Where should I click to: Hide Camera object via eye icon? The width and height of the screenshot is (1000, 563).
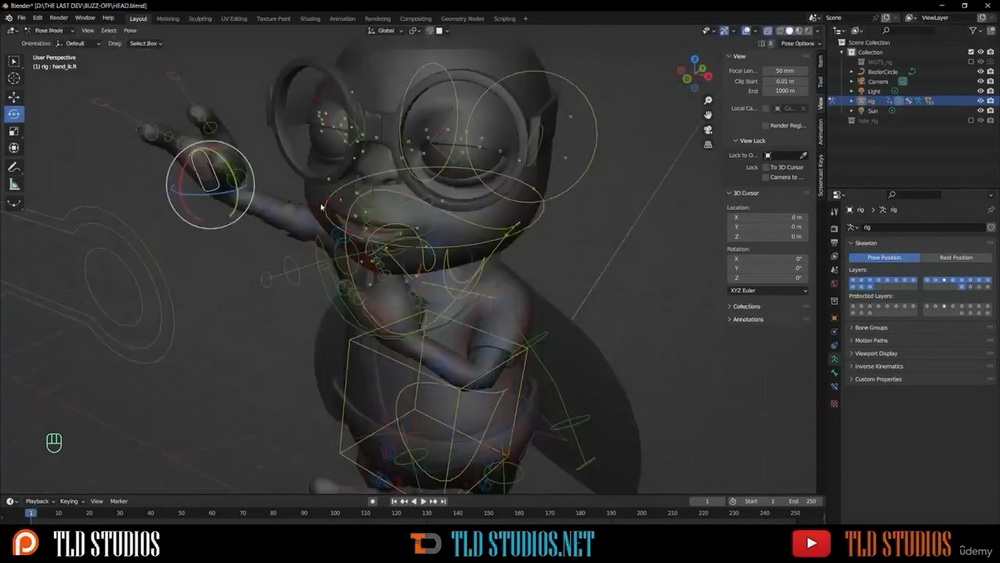tap(980, 81)
